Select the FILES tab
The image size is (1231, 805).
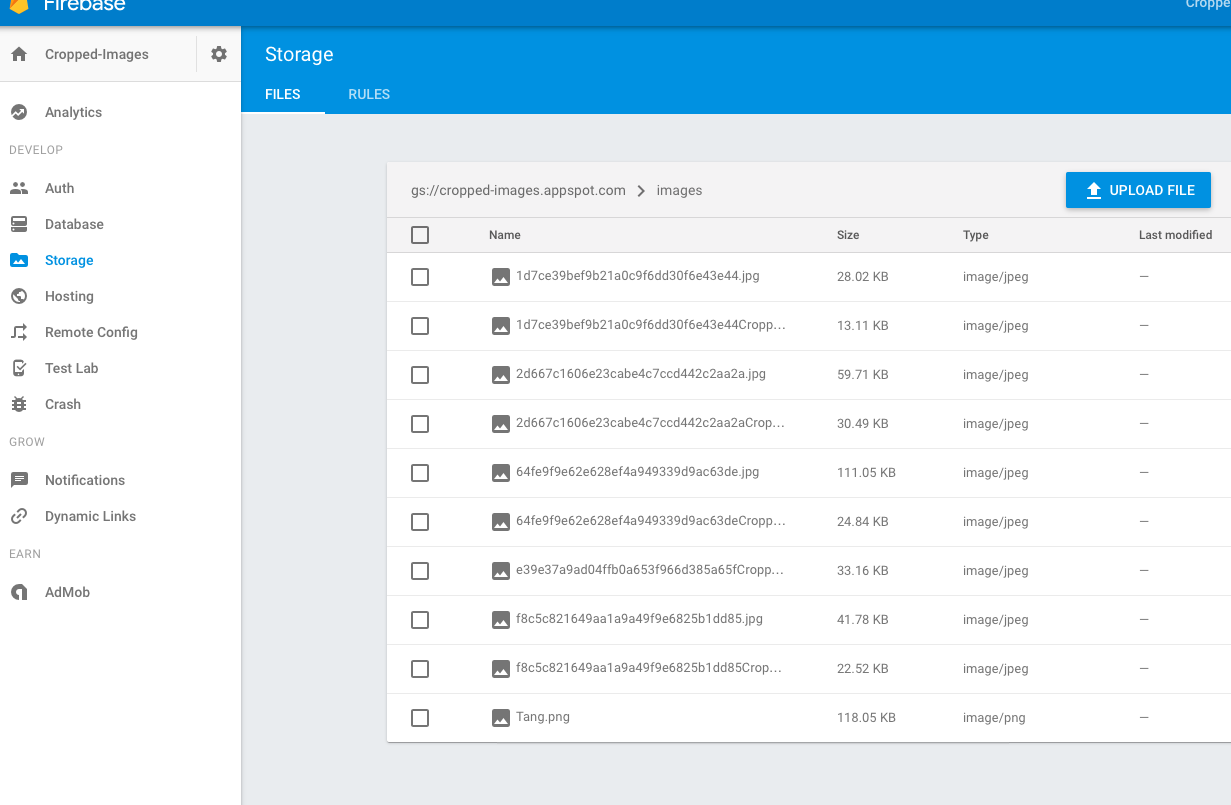(283, 94)
